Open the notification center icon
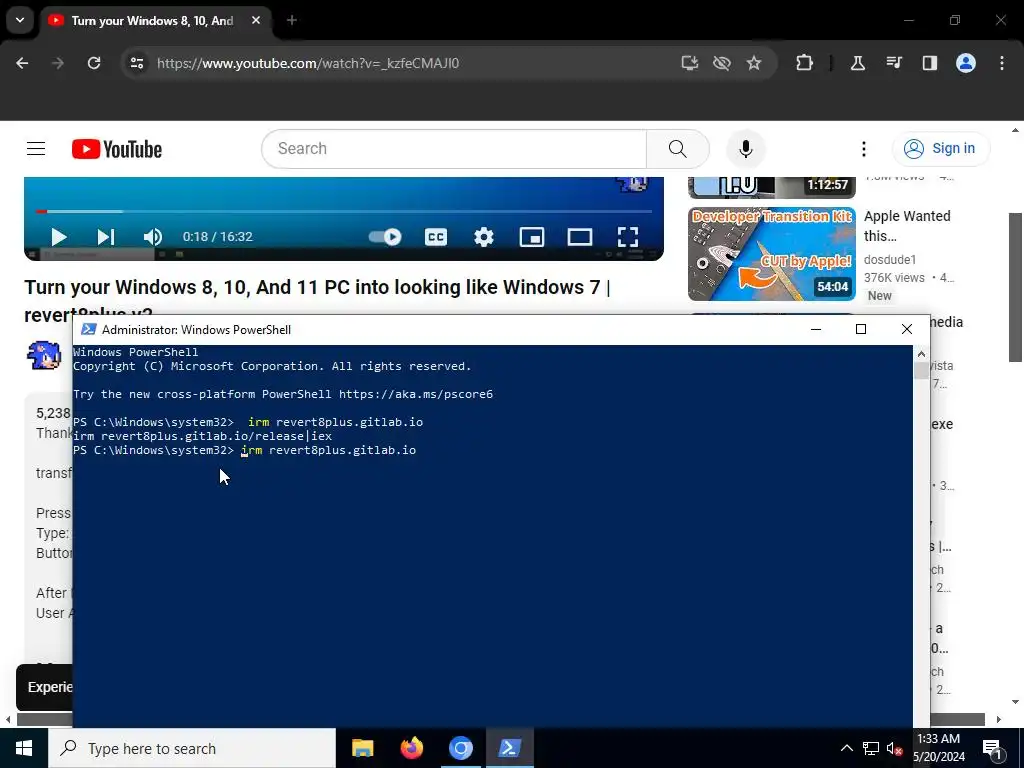The height and width of the screenshot is (768, 1024). click(x=992, y=749)
